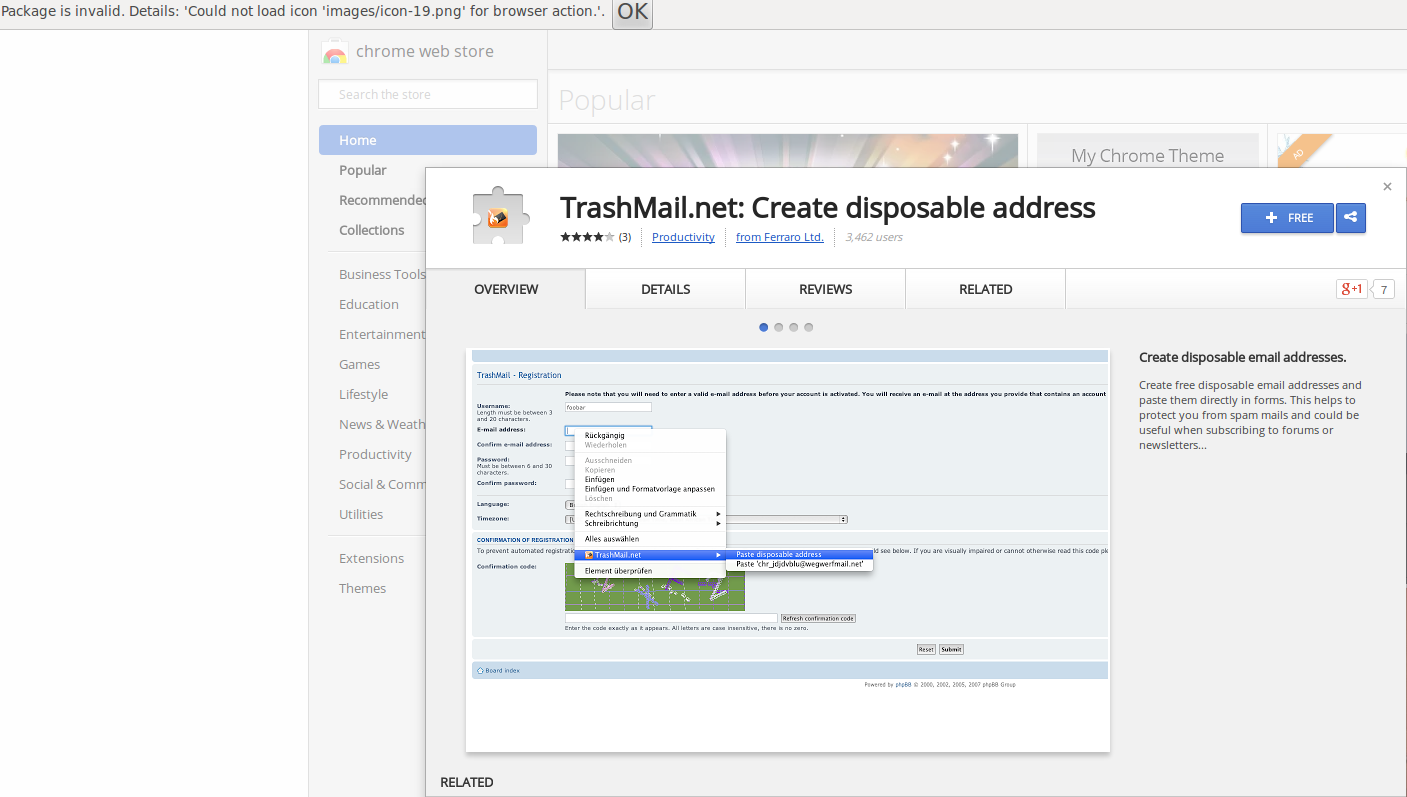Image resolution: width=1407 pixels, height=797 pixels.
Task: Click the Chrome Web Store logo icon
Action: tap(335, 52)
